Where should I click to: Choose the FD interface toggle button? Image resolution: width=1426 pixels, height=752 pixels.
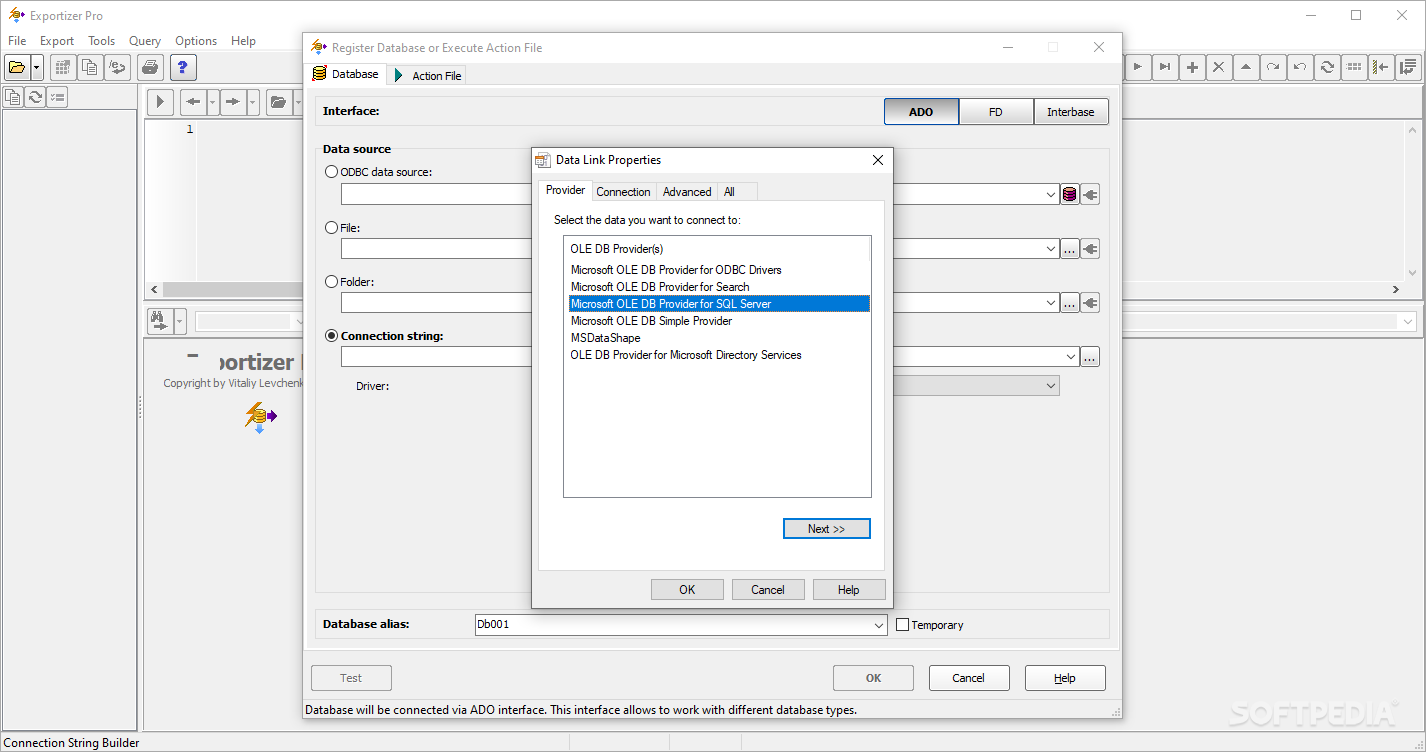[x=996, y=112]
